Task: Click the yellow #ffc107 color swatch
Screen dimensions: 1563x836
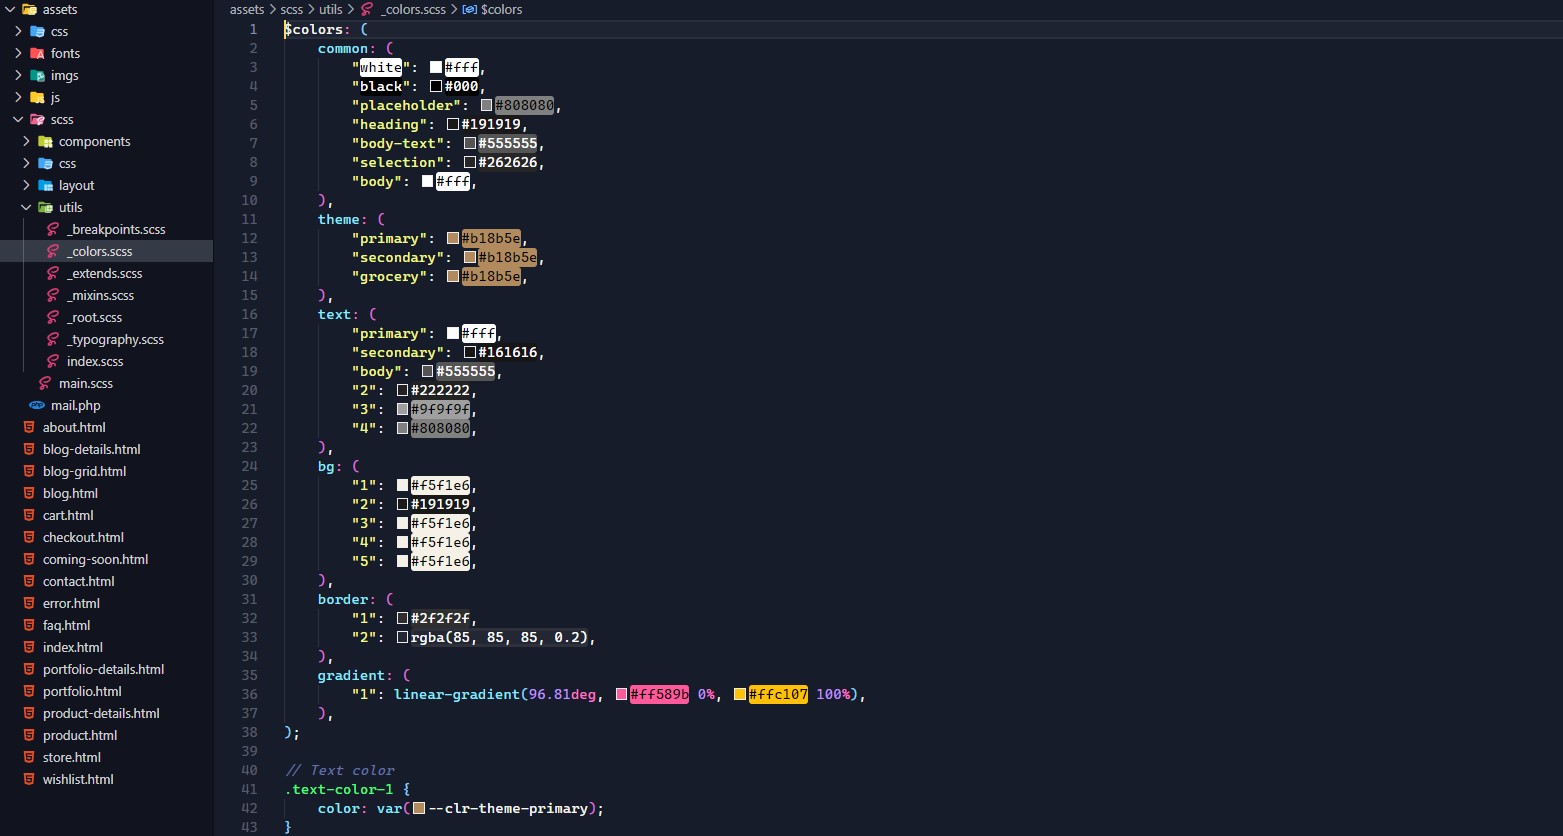Action: (x=740, y=695)
